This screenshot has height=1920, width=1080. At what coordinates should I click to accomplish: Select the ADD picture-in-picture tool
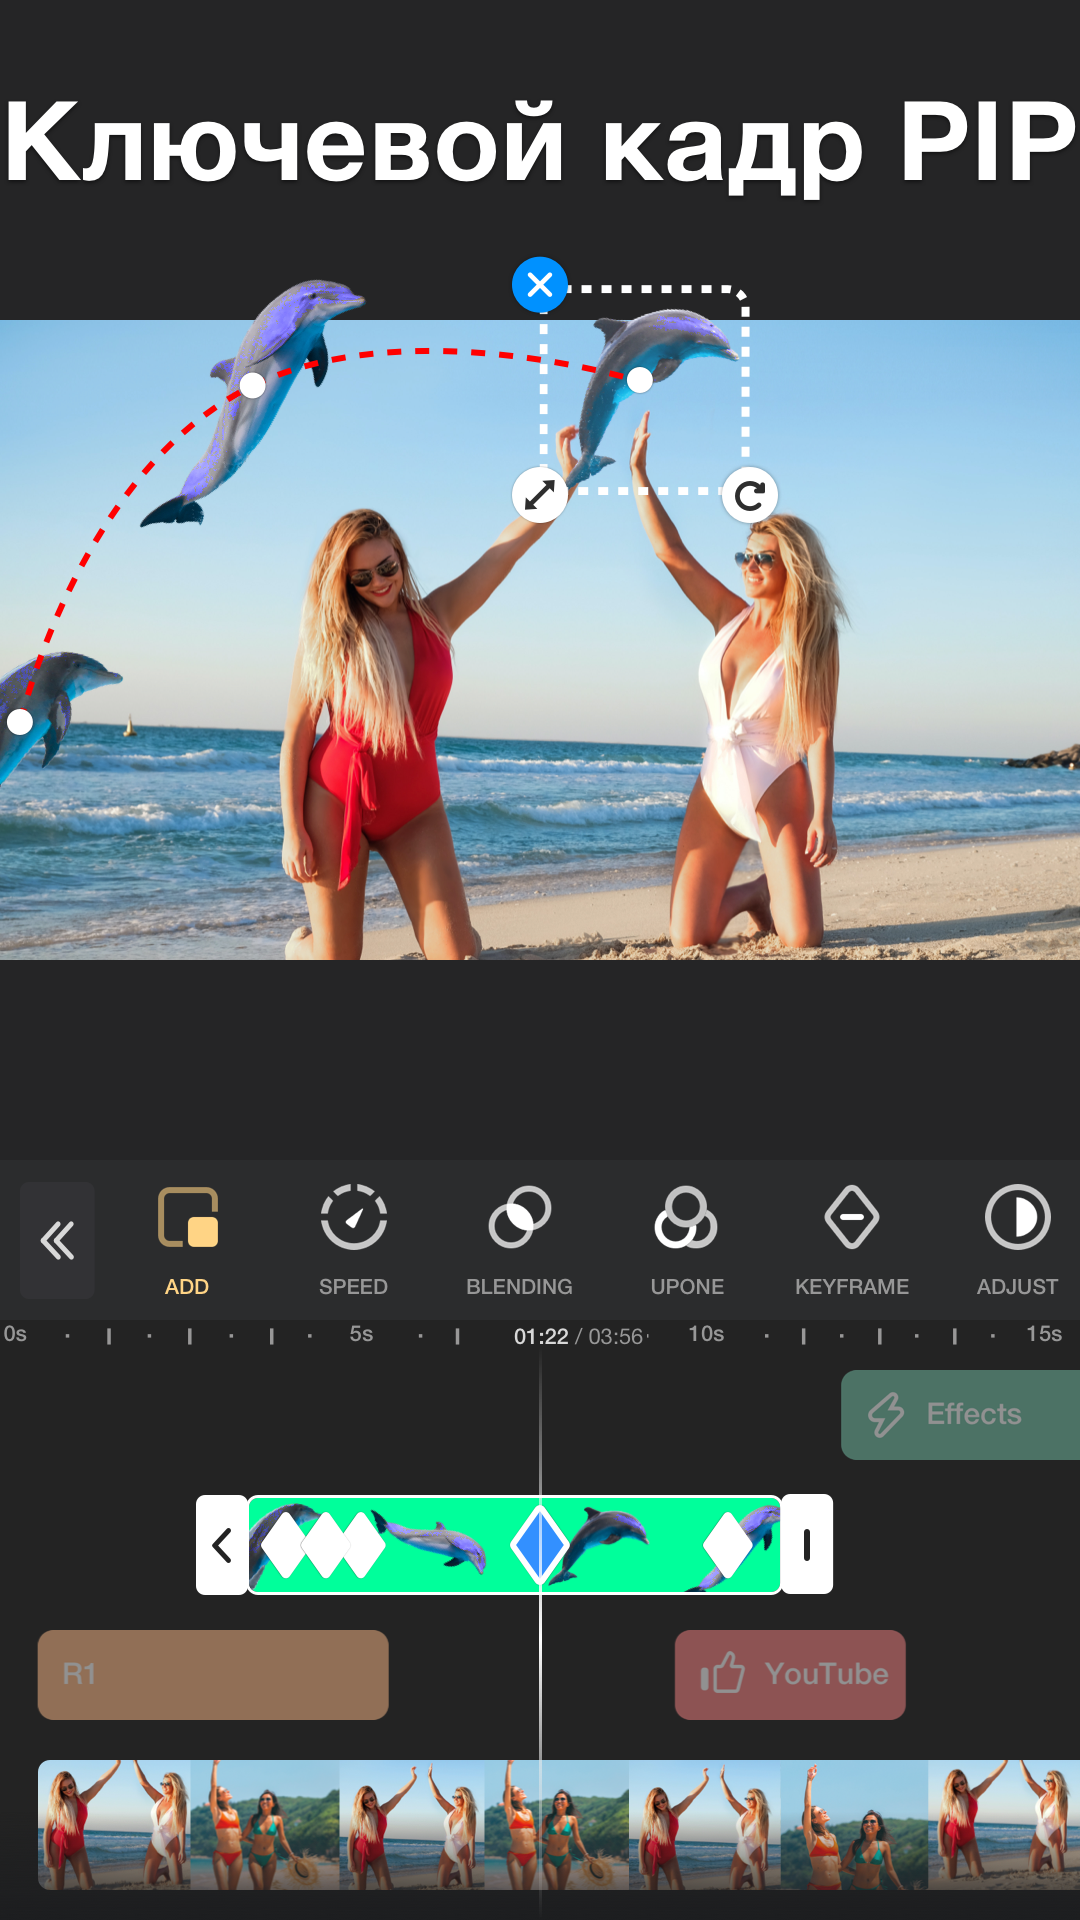click(x=187, y=1242)
